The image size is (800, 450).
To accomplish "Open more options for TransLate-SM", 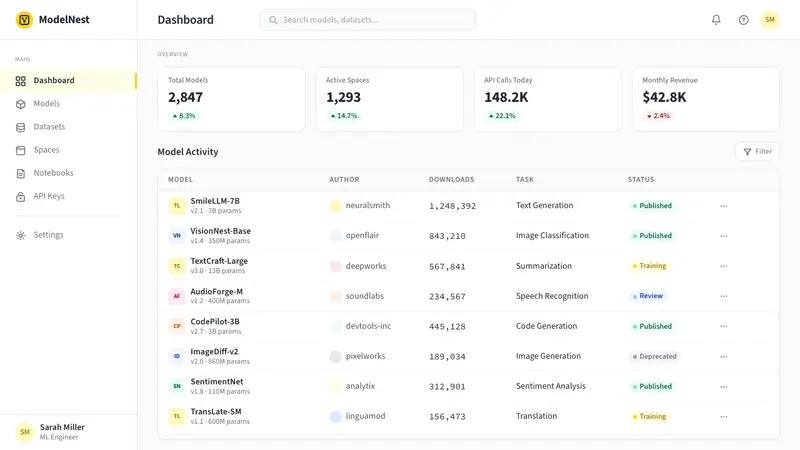I will [723, 417].
